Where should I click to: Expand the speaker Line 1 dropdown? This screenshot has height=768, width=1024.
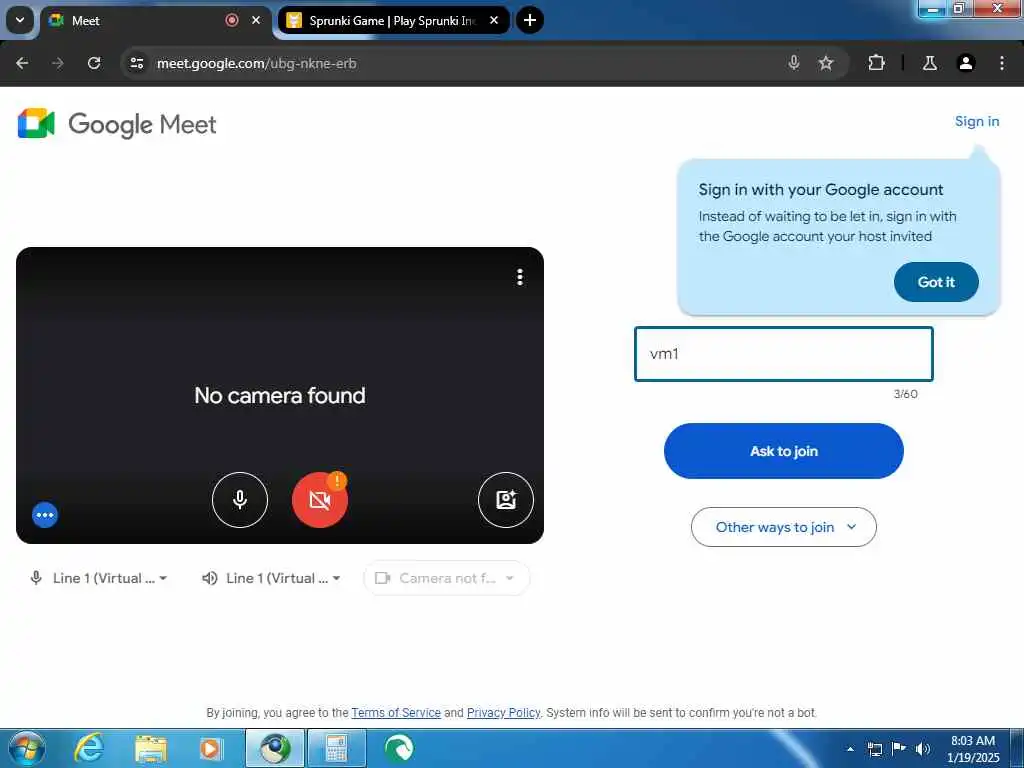pyautogui.click(x=272, y=578)
